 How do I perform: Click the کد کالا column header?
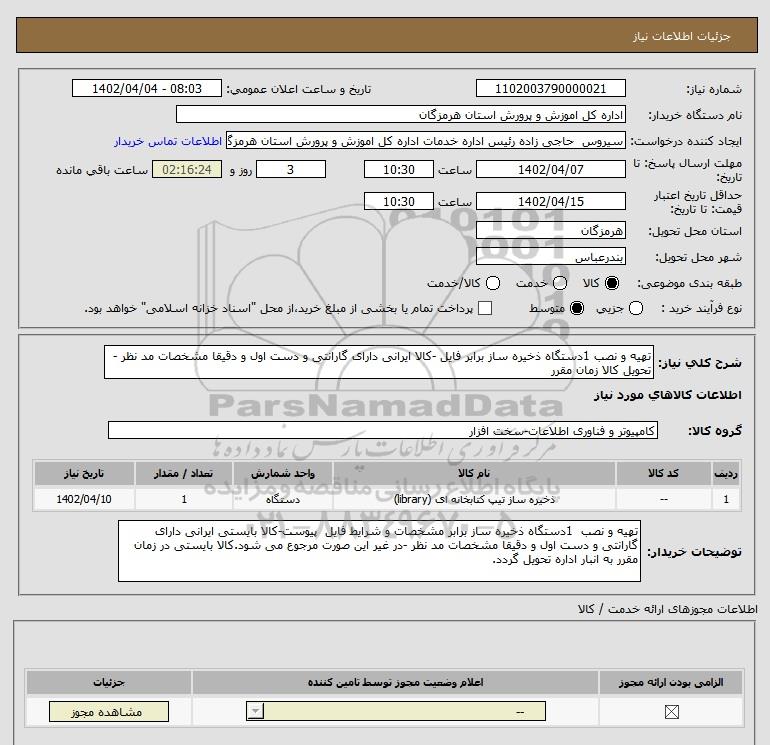coord(663,473)
